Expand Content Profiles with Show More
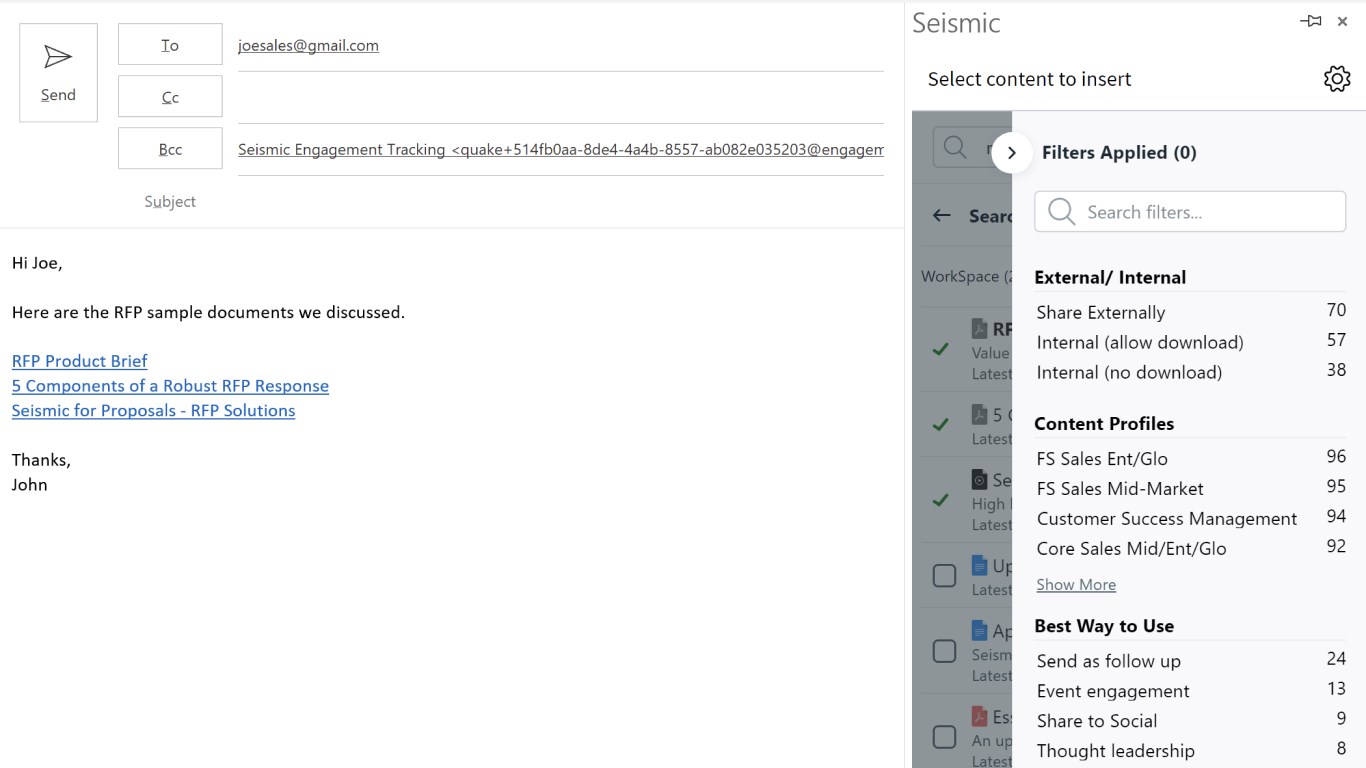Viewport: 1366px width, 768px height. pos(1076,585)
